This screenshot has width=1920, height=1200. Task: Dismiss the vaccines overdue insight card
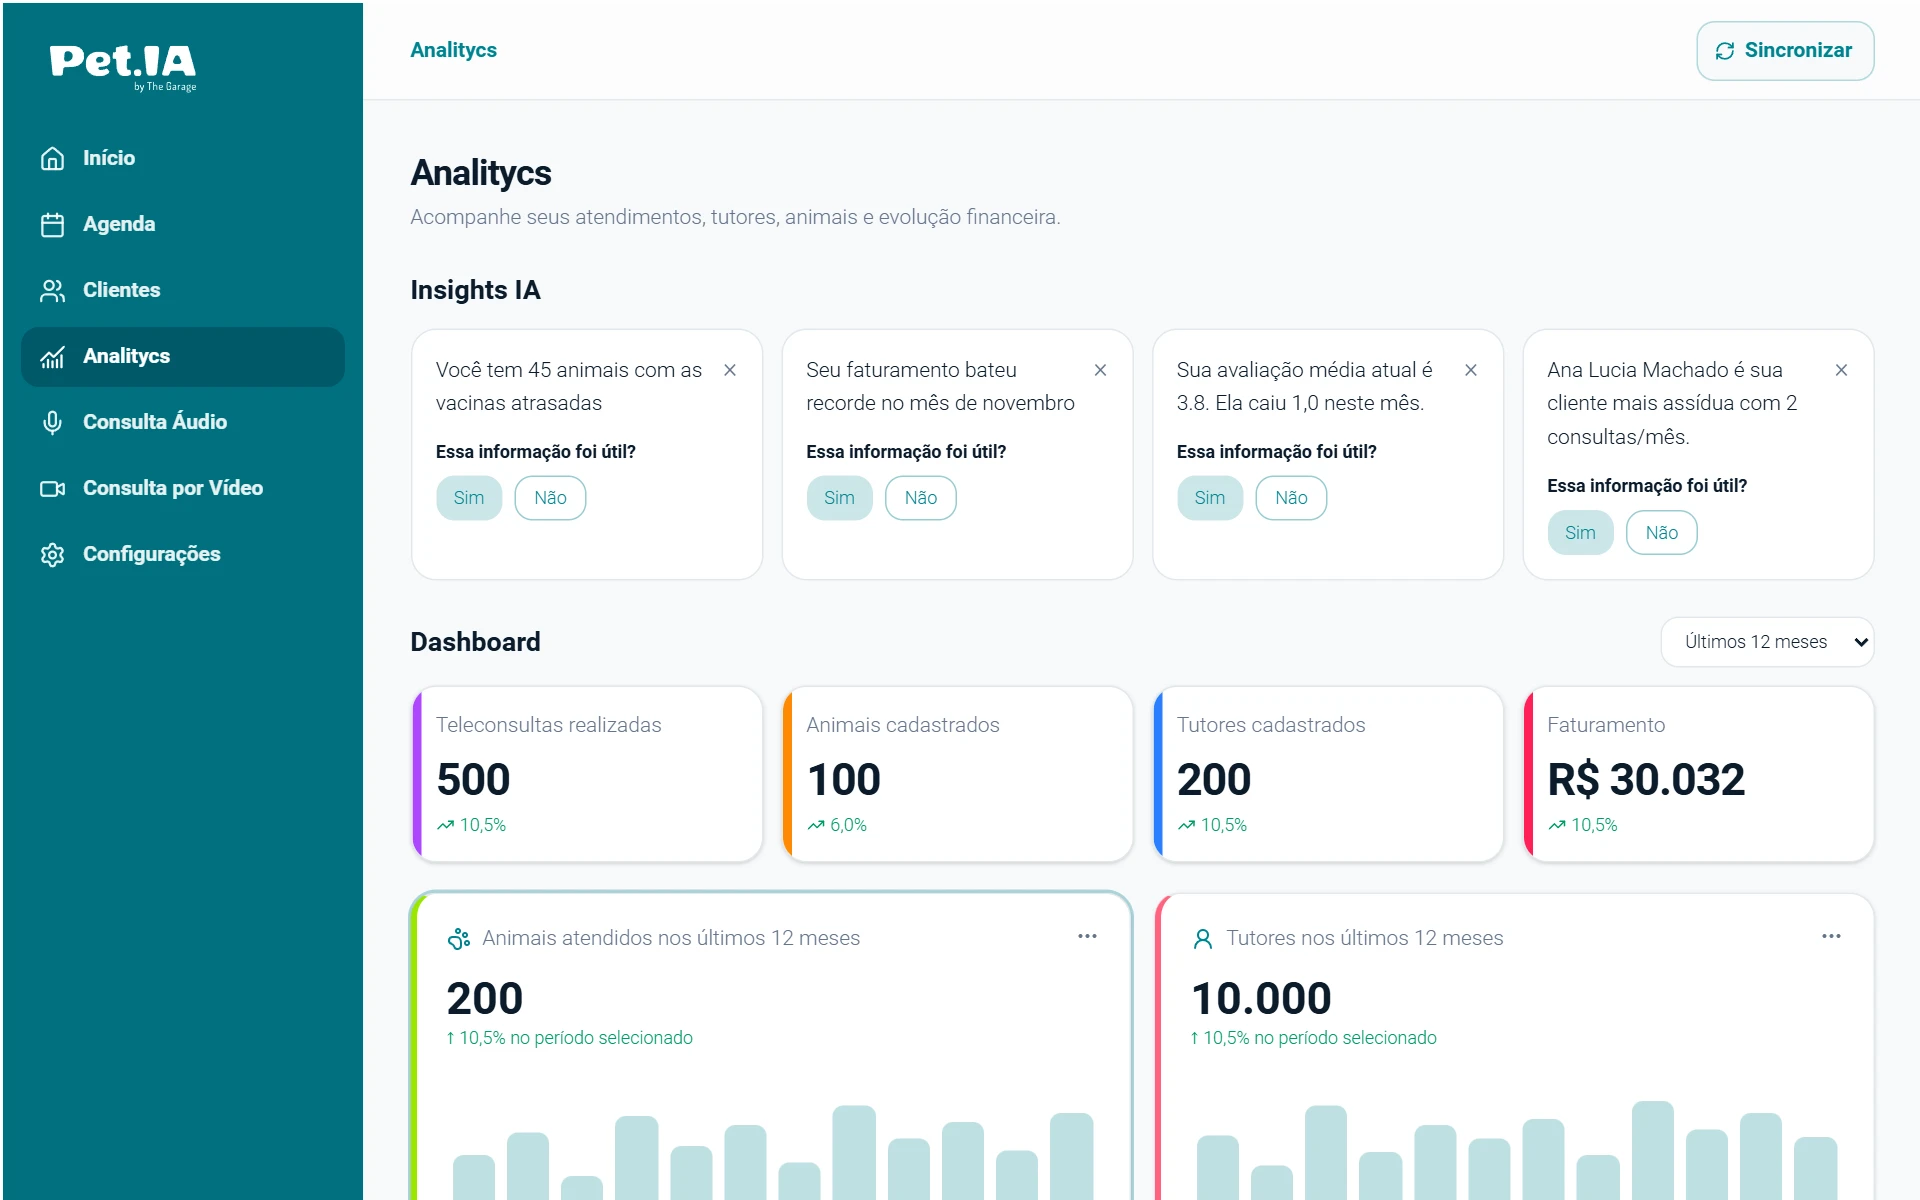[x=730, y=370]
